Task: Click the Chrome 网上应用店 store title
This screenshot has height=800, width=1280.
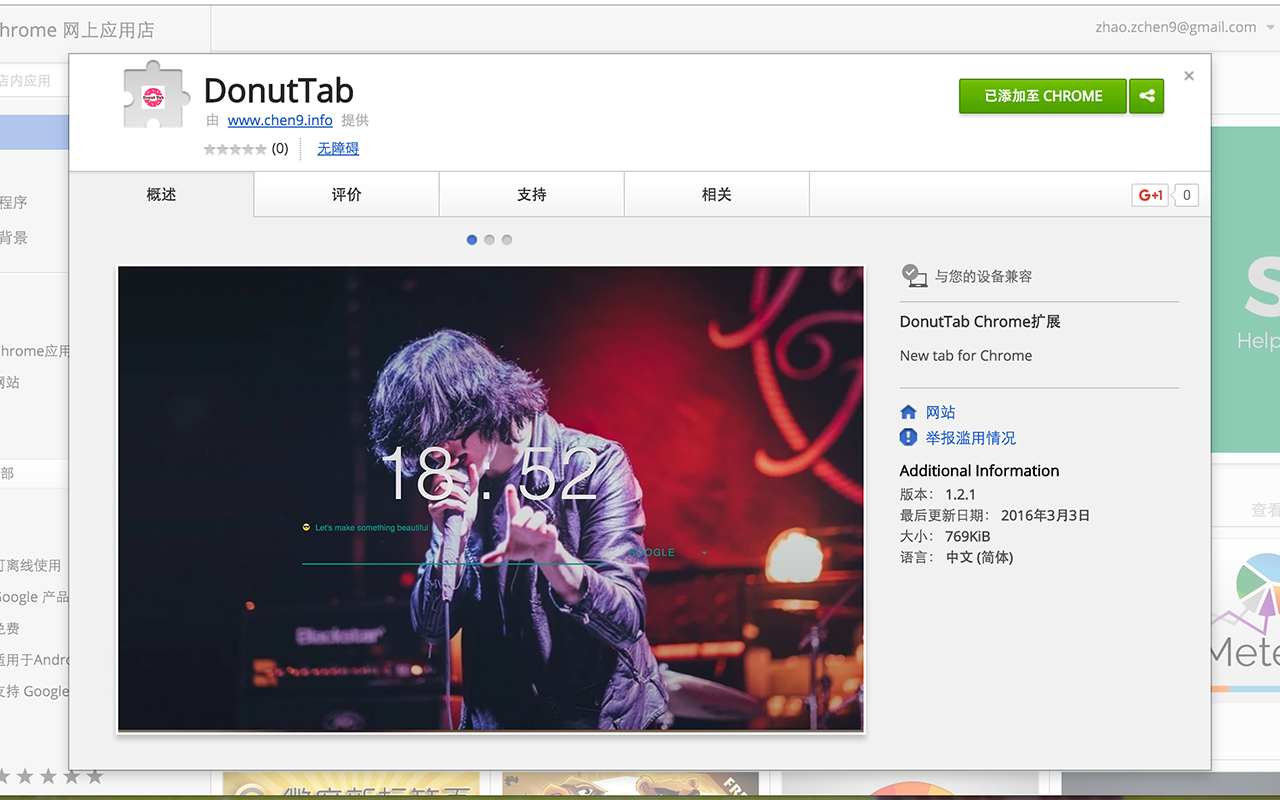Action: coord(77,30)
